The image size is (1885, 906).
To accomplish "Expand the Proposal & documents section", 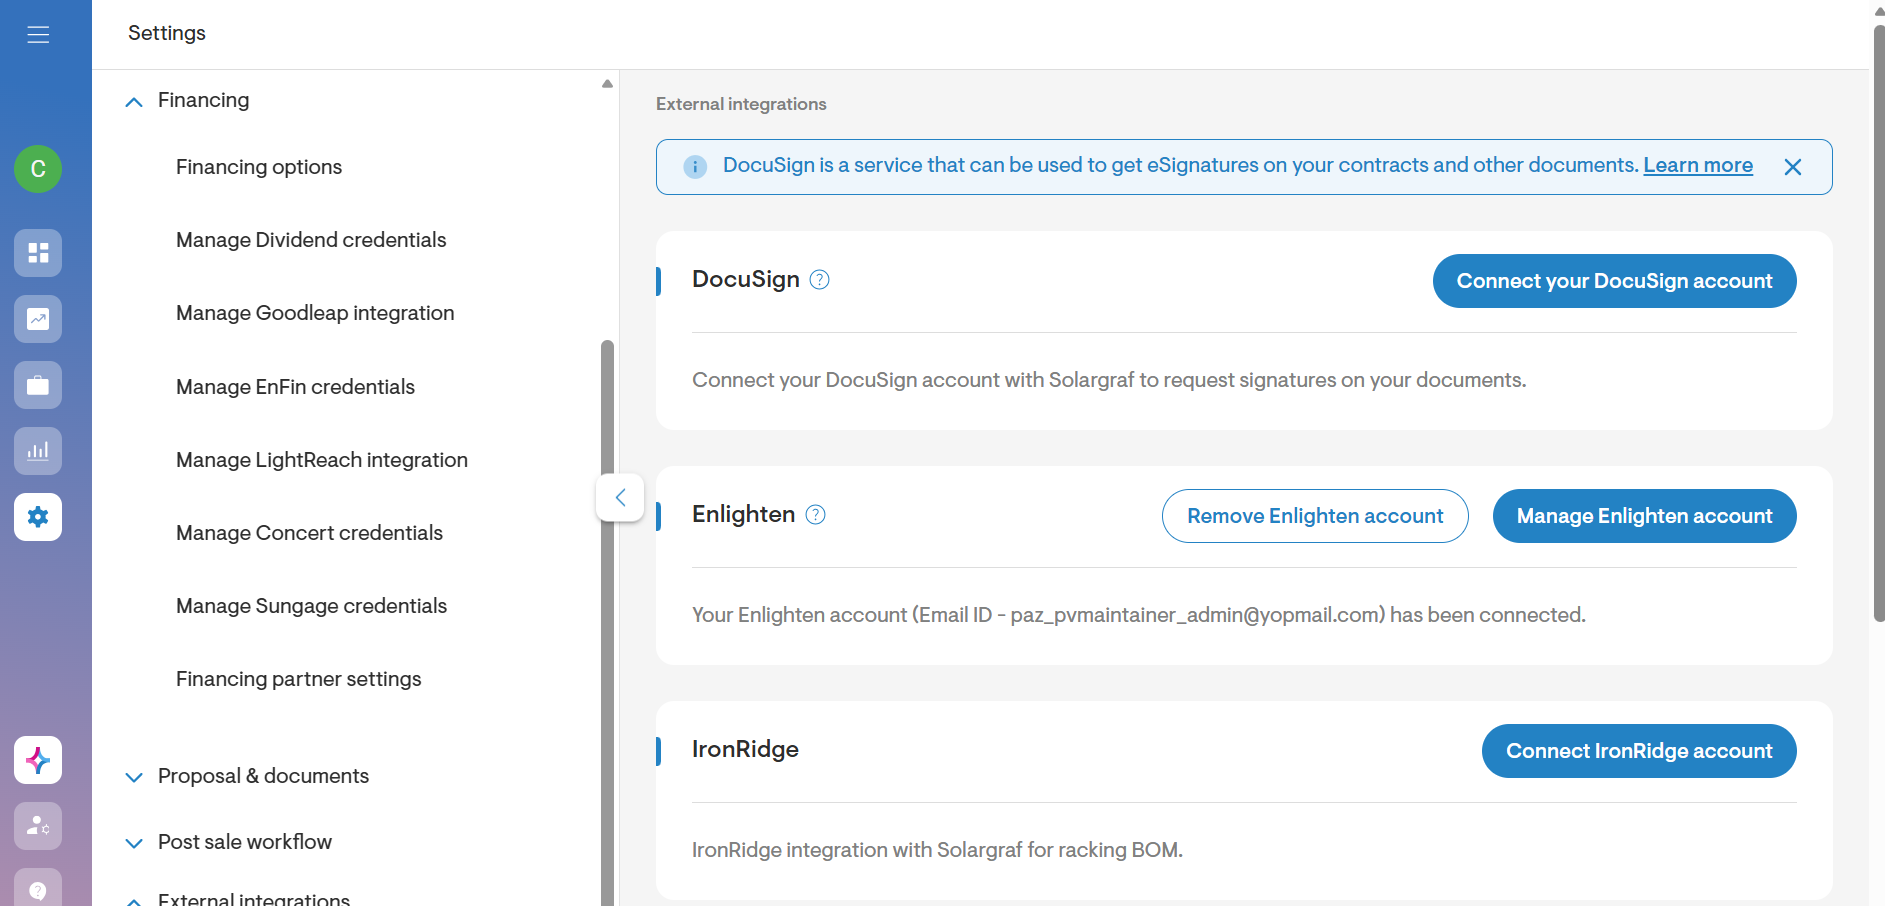I will tap(134, 777).
